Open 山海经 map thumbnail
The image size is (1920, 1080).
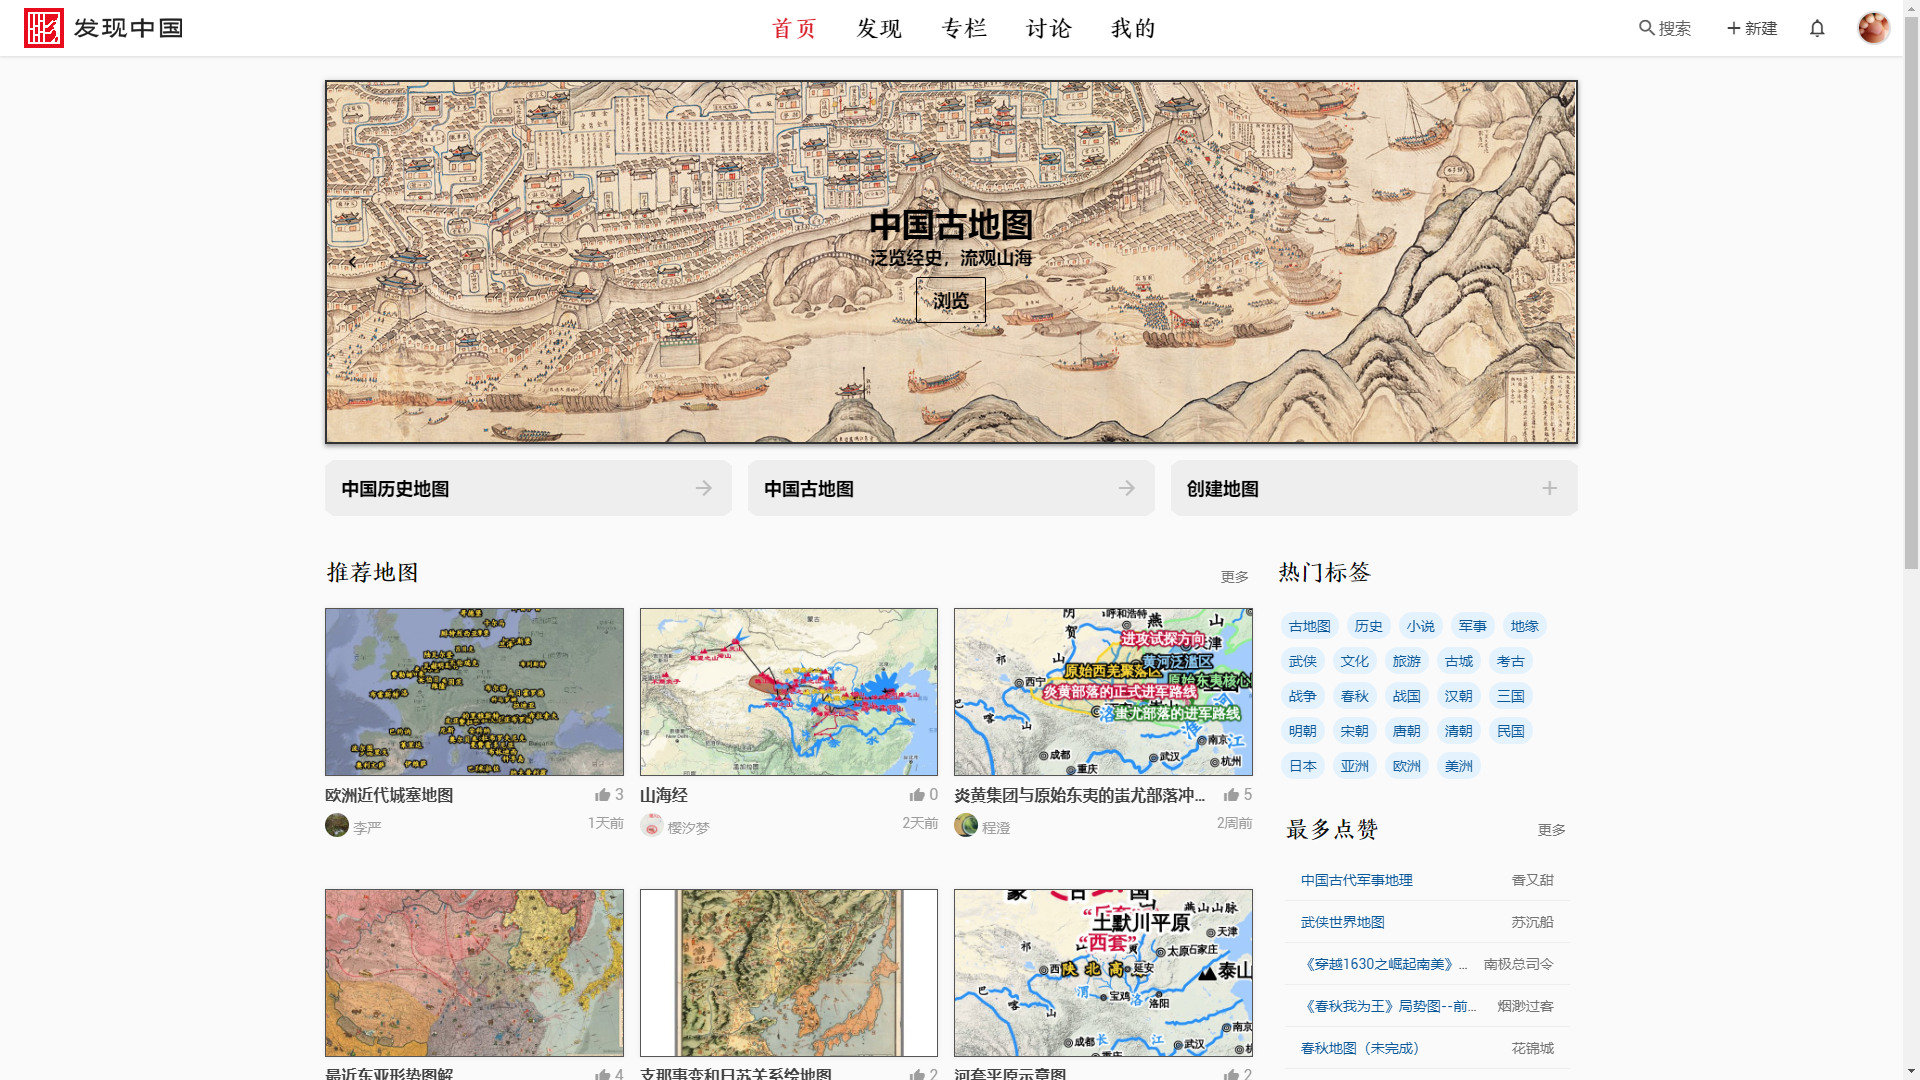pyautogui.click(x=789, y=692)
